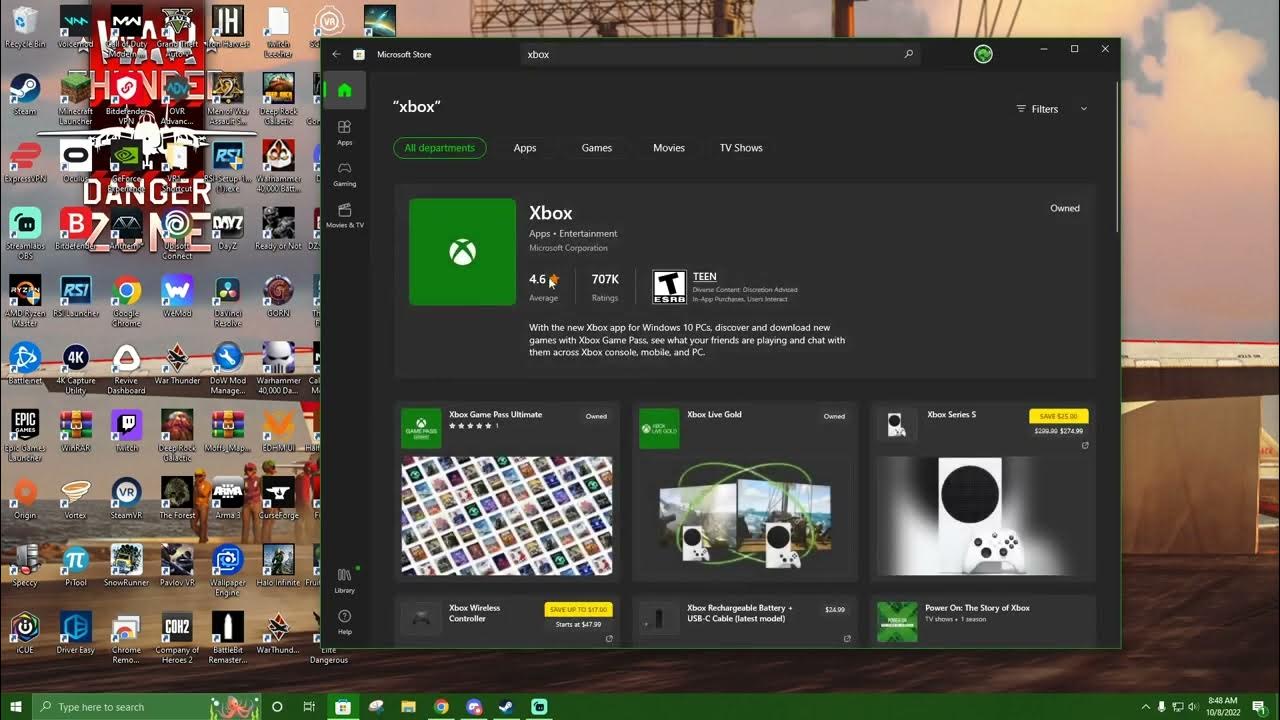
Task: Open the TEEN rating link
Action: (x=704, y=276)
